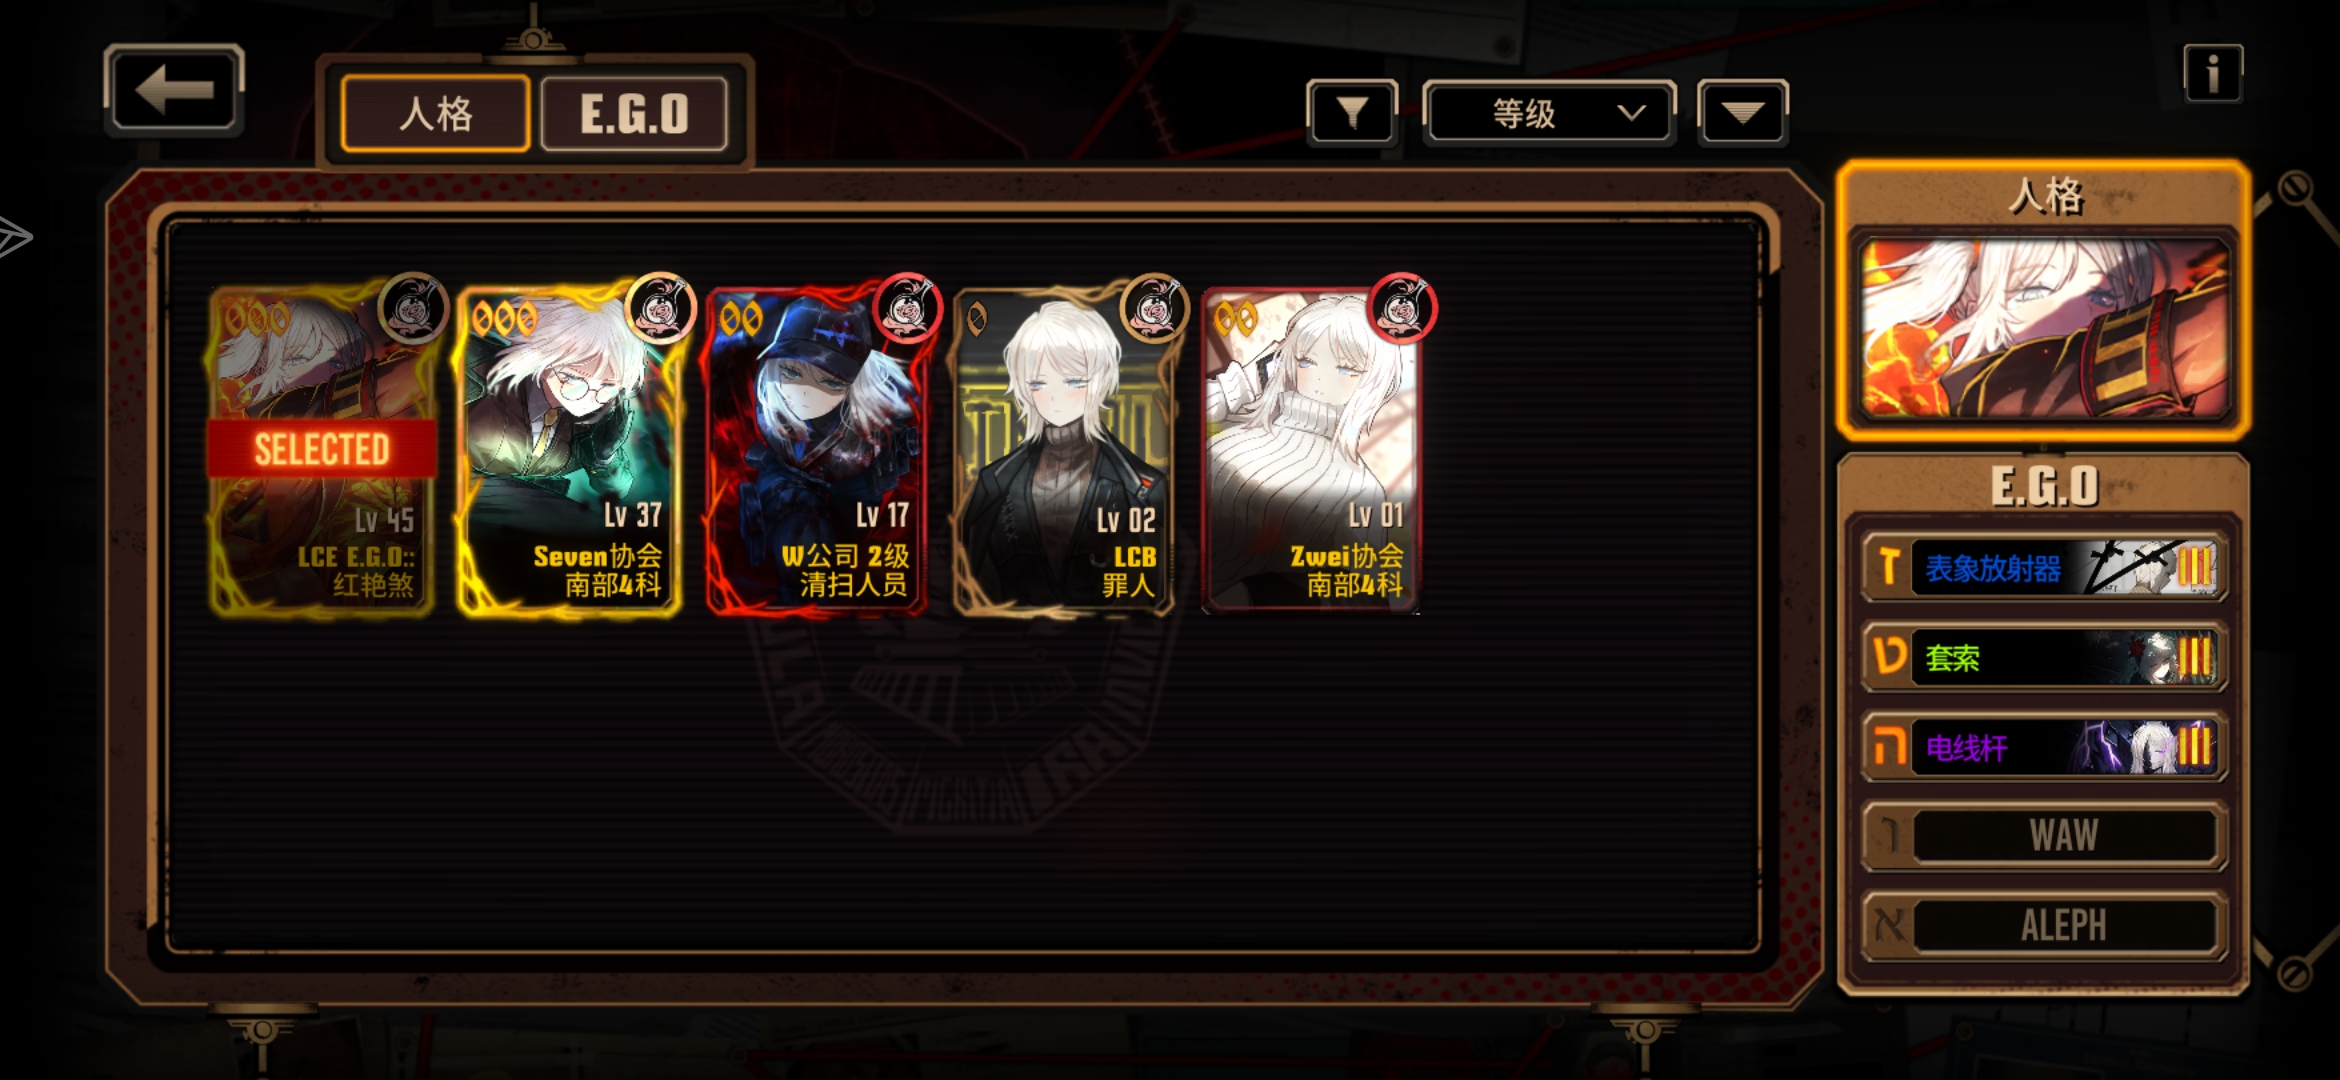Toggle sort order with the triangle button
The width and height of the screenshot is (2340, 1080).
click(x=1742, y=113)
